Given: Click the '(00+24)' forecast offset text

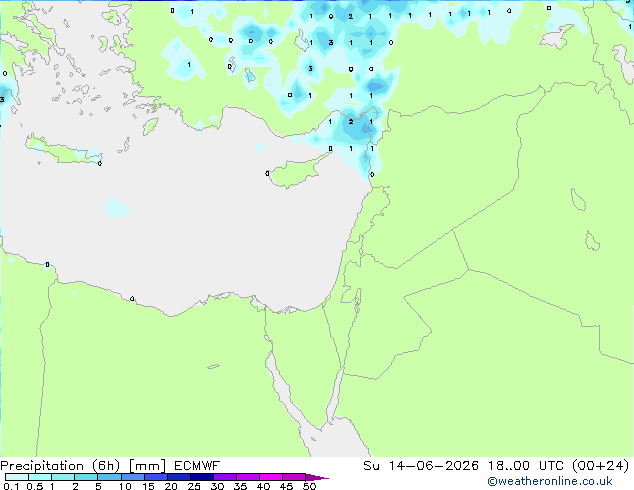Looking at the screenshot, I should [601, 466].
